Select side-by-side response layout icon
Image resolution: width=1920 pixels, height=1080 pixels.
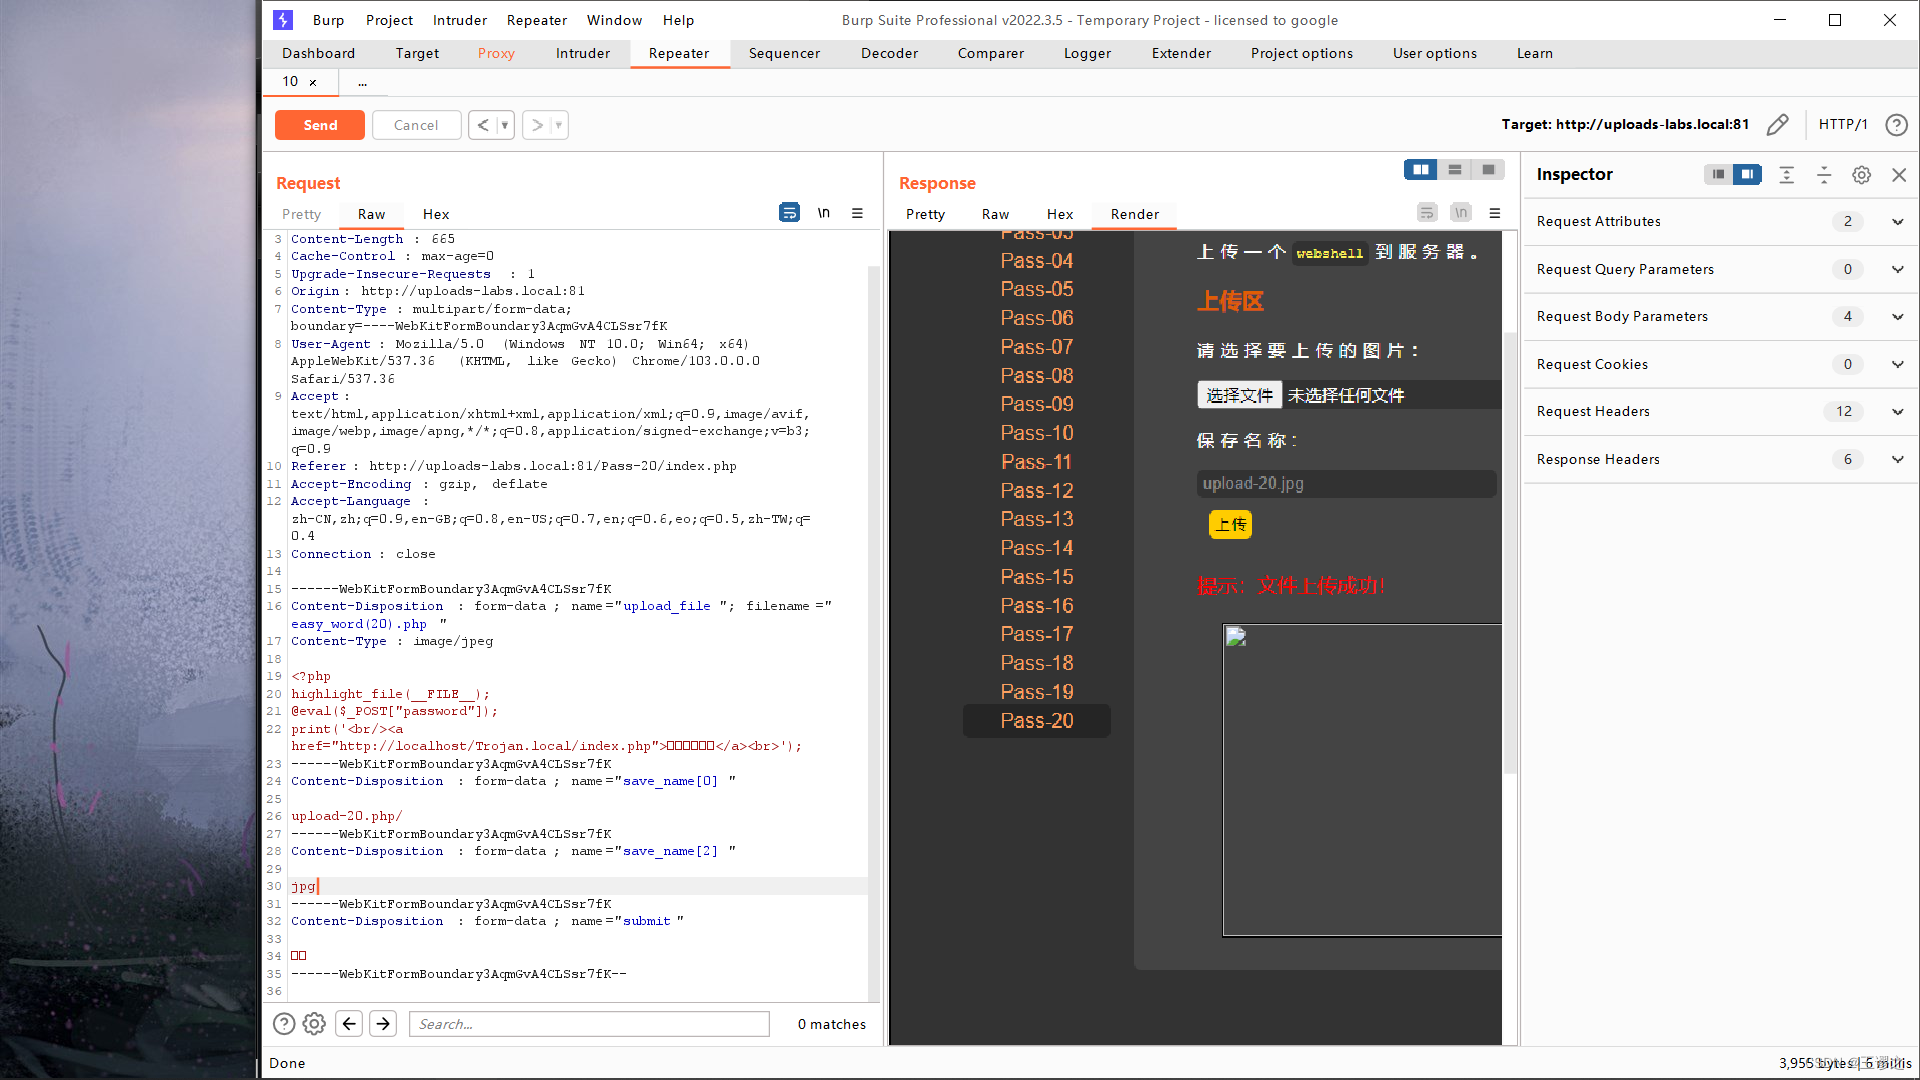[1420, 170]
